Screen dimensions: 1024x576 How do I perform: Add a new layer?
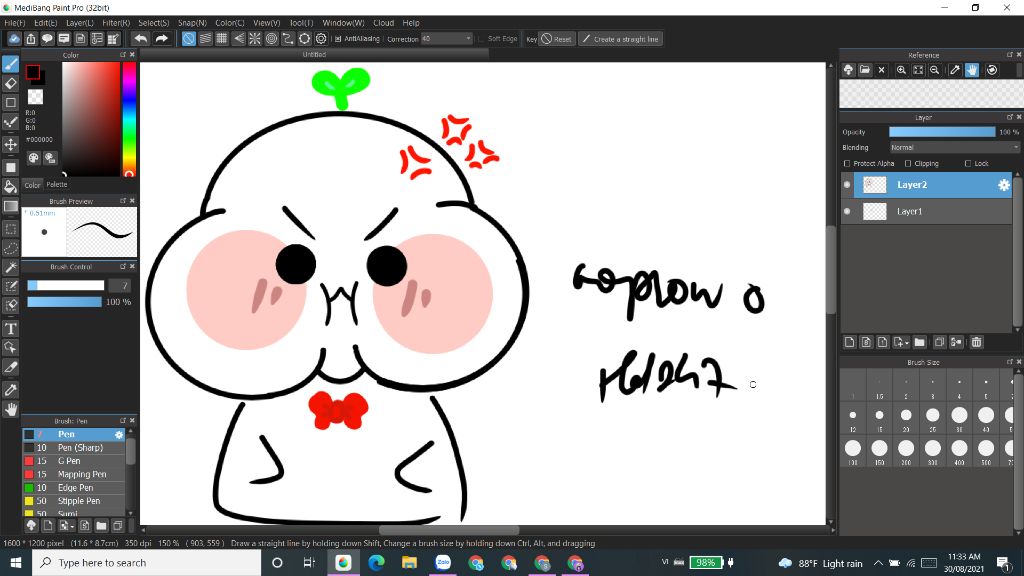tap(850, 342)
